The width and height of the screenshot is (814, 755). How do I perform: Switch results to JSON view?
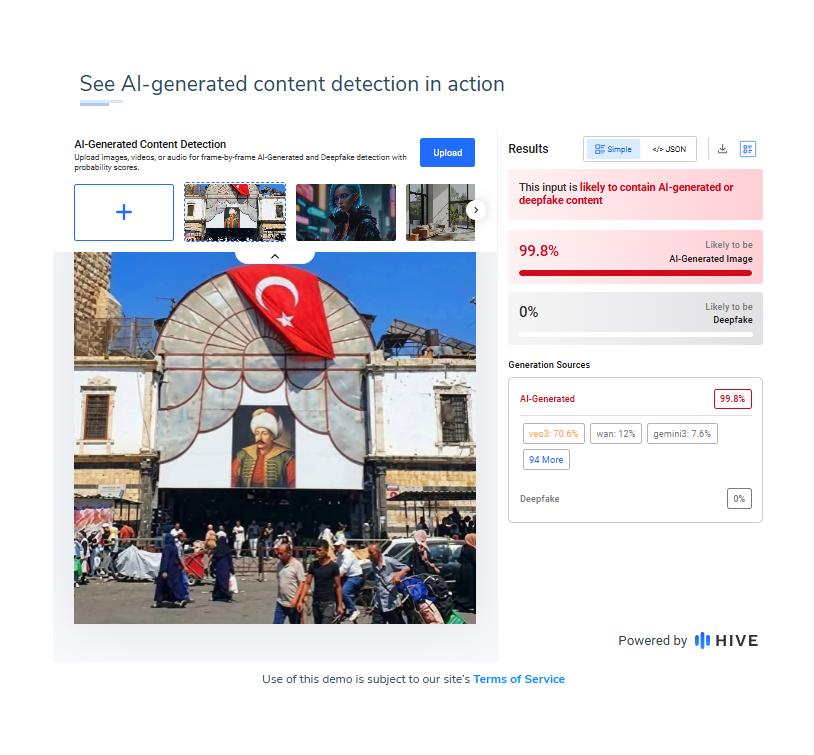click(669, 149)
